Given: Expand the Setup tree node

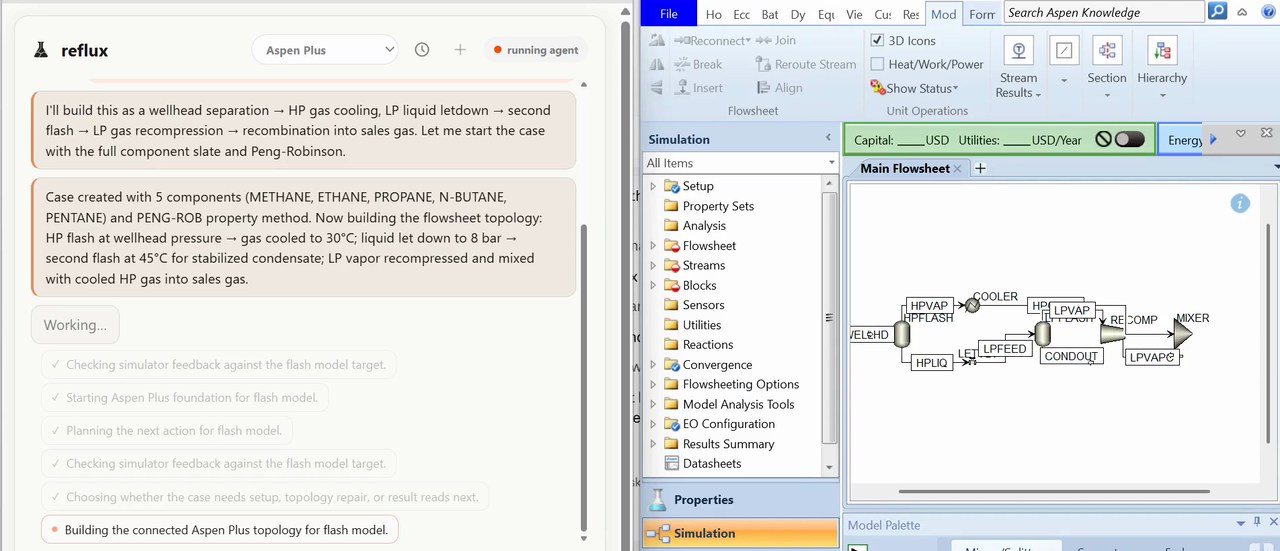Looking at the screenshot, I should coord(653,186).
